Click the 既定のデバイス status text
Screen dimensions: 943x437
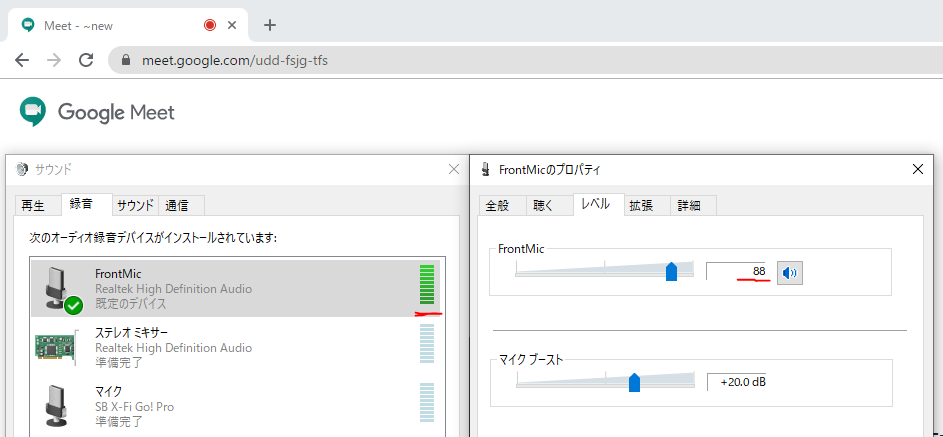pos(131,304)
